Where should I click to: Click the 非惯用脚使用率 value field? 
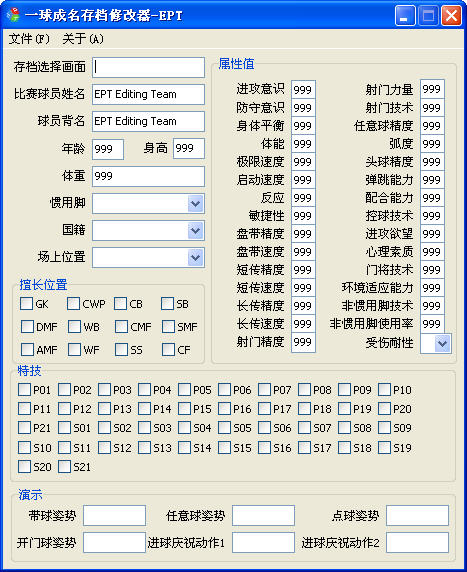coord(432,324)
